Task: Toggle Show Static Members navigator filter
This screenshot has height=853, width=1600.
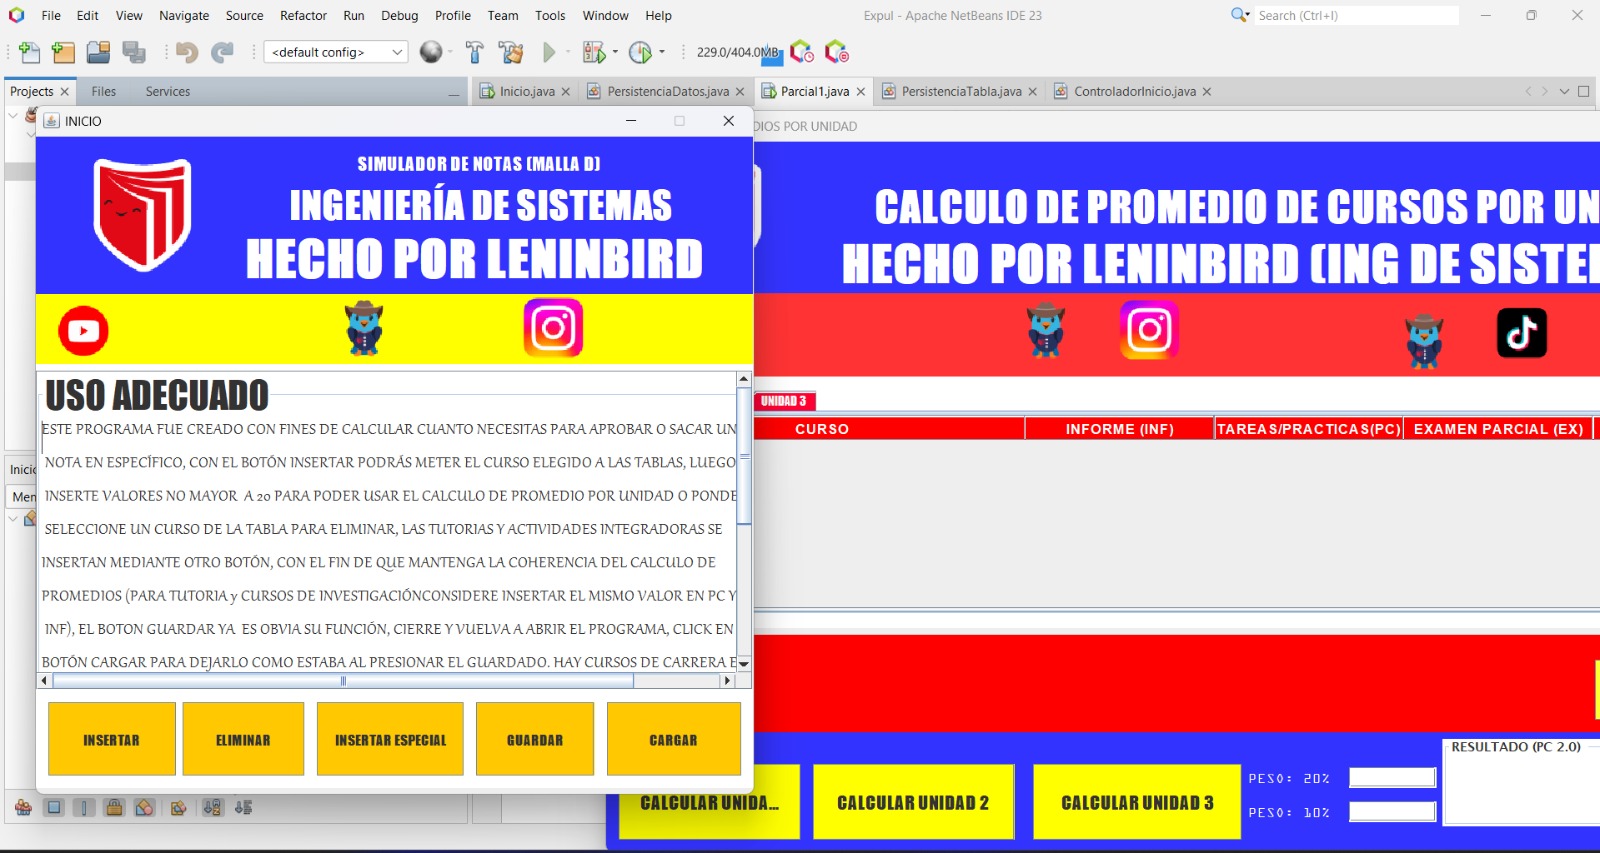Action: 84,807
